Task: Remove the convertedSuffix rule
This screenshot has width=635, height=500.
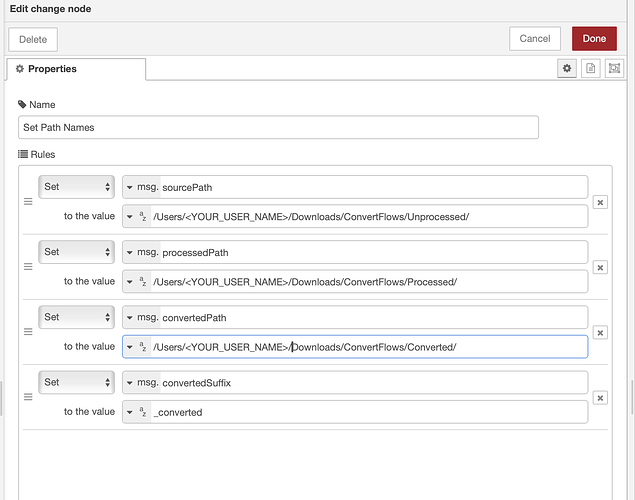Action: [600, 397]
